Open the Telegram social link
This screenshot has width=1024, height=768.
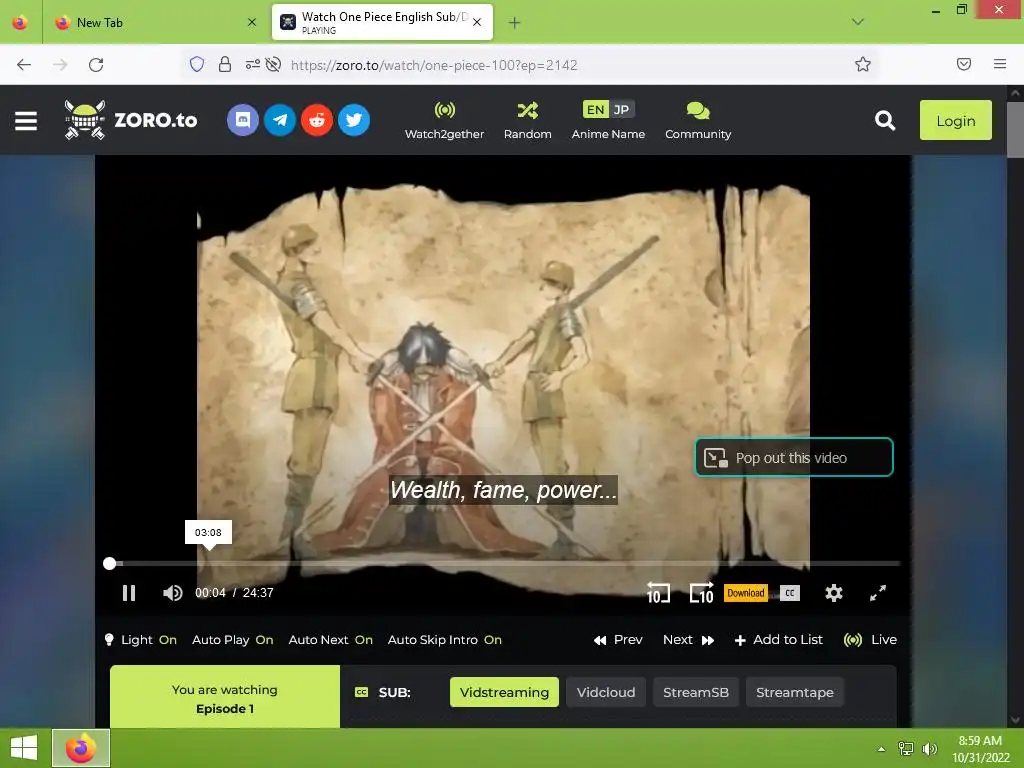[280, 120]
